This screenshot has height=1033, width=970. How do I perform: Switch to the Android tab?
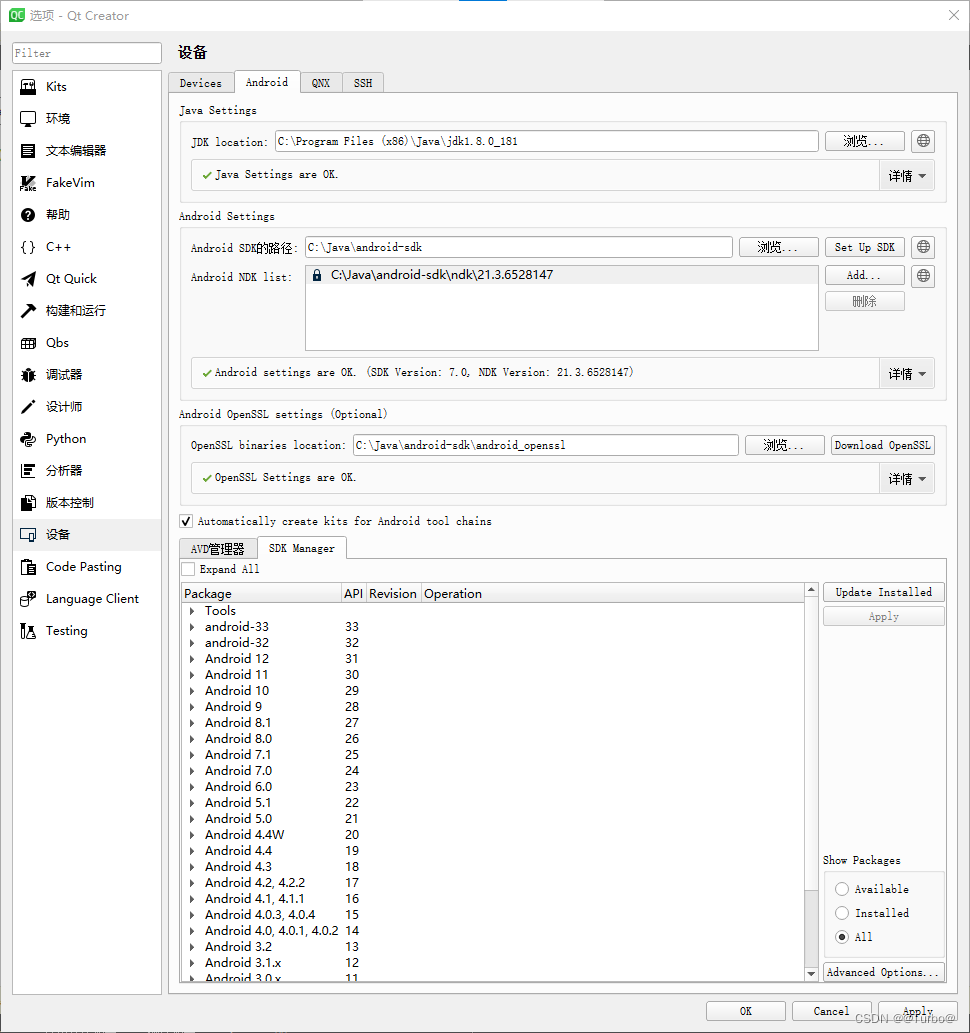click(x=267, y=82)
